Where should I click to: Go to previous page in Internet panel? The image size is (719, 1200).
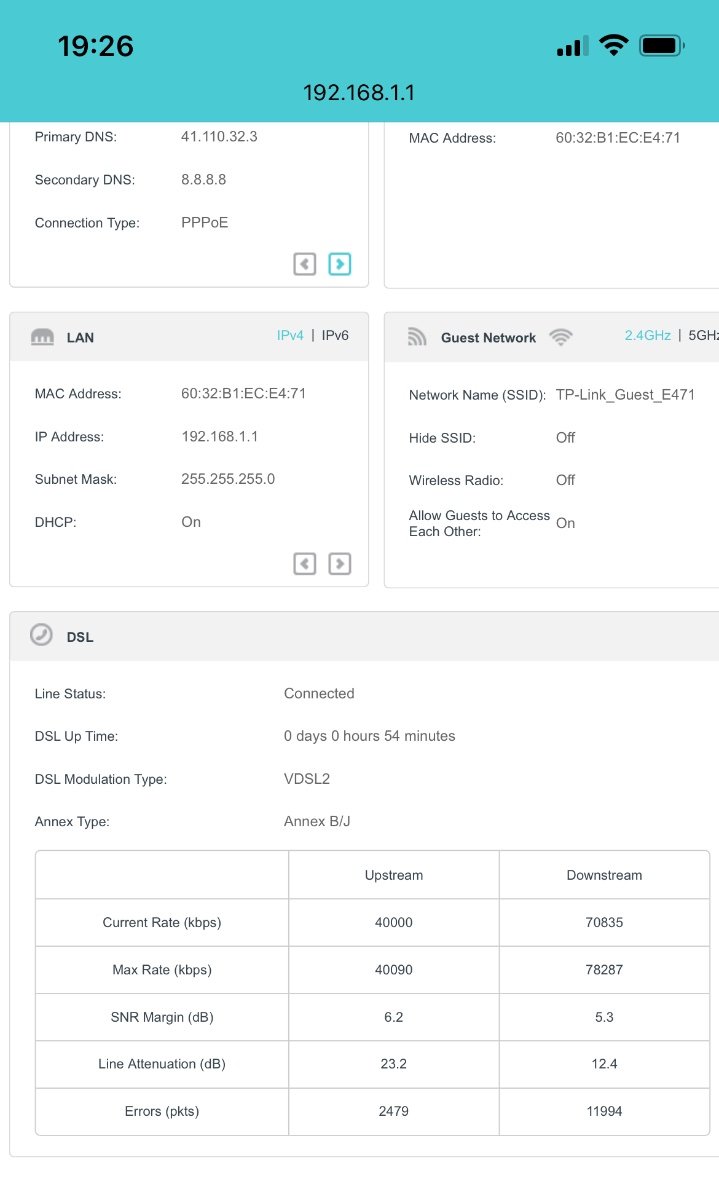[305, 264]
